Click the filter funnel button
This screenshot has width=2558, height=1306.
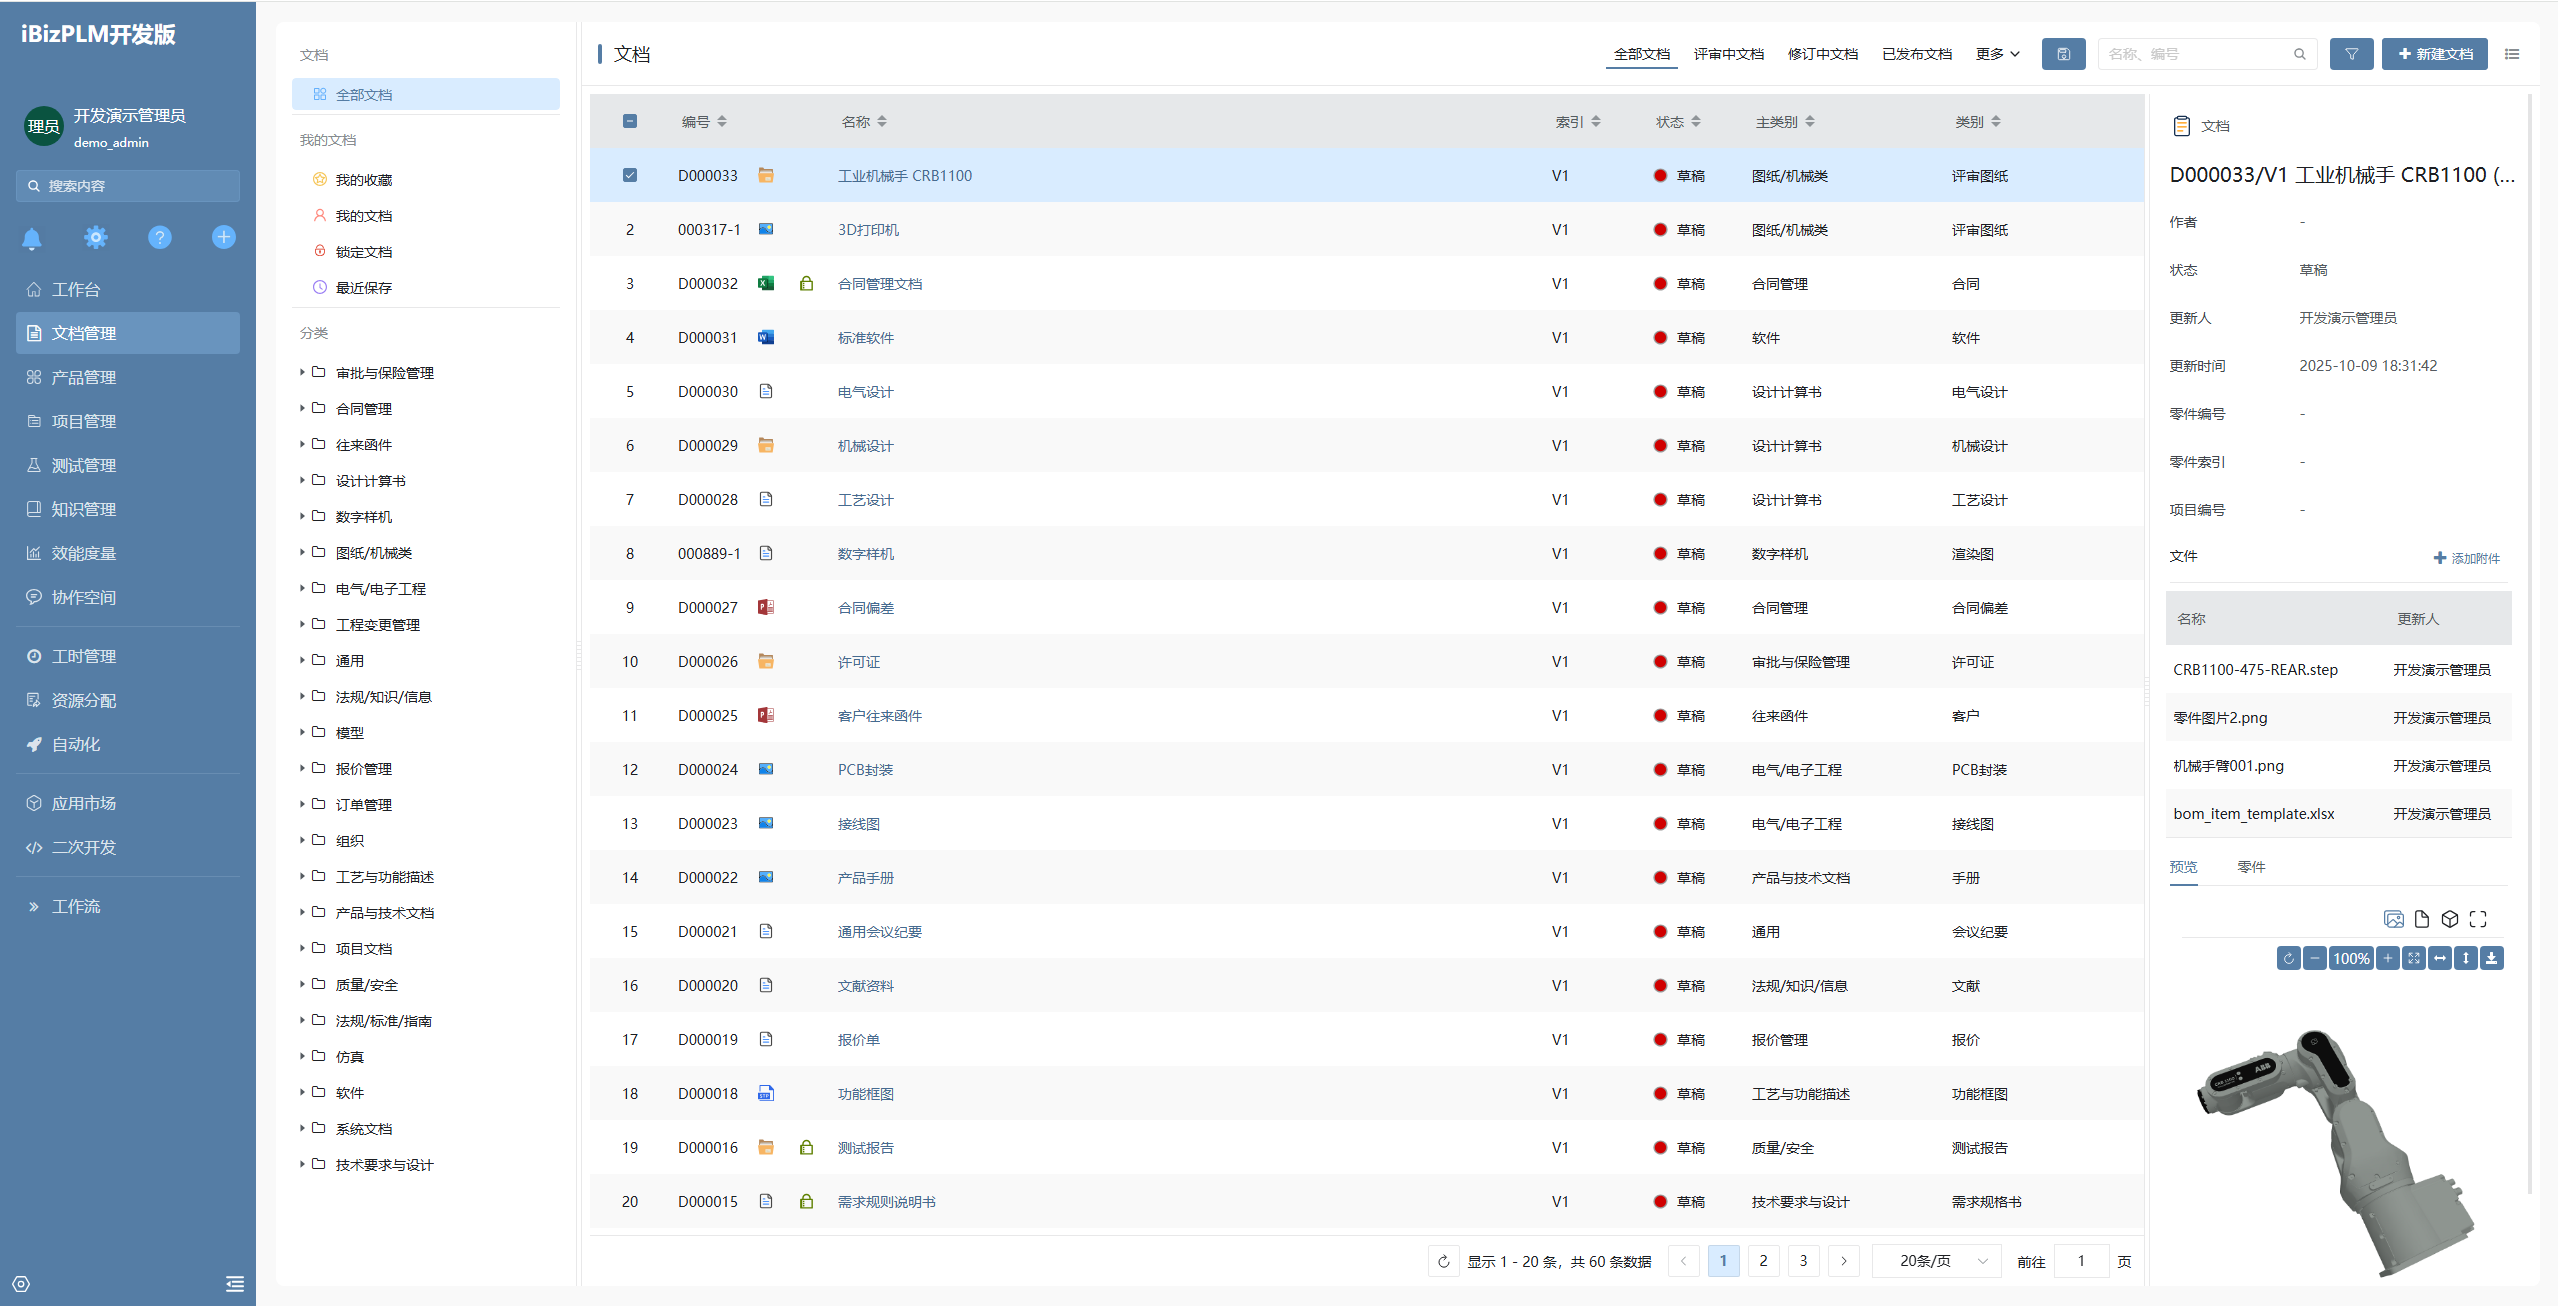coord(2351,54)
